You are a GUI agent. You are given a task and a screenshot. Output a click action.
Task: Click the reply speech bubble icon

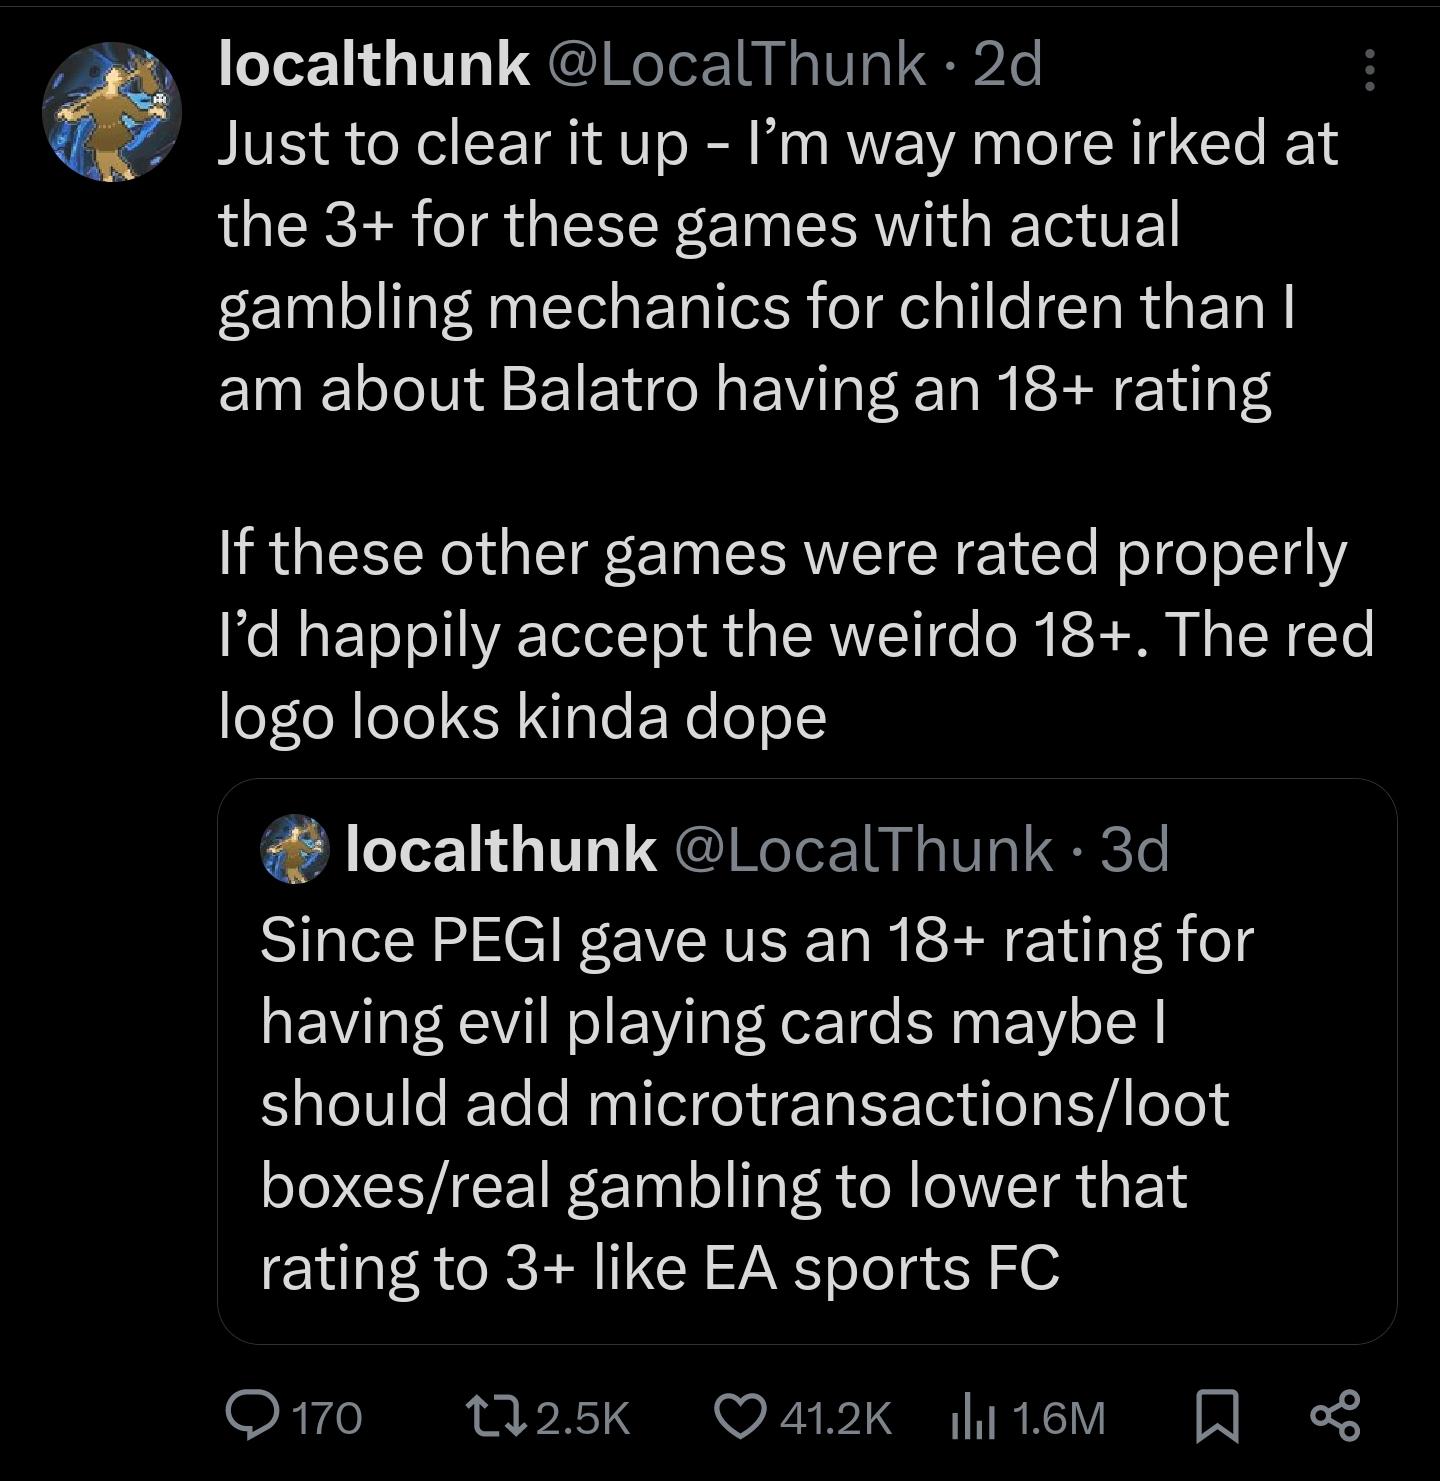[x=254, y=1416]
